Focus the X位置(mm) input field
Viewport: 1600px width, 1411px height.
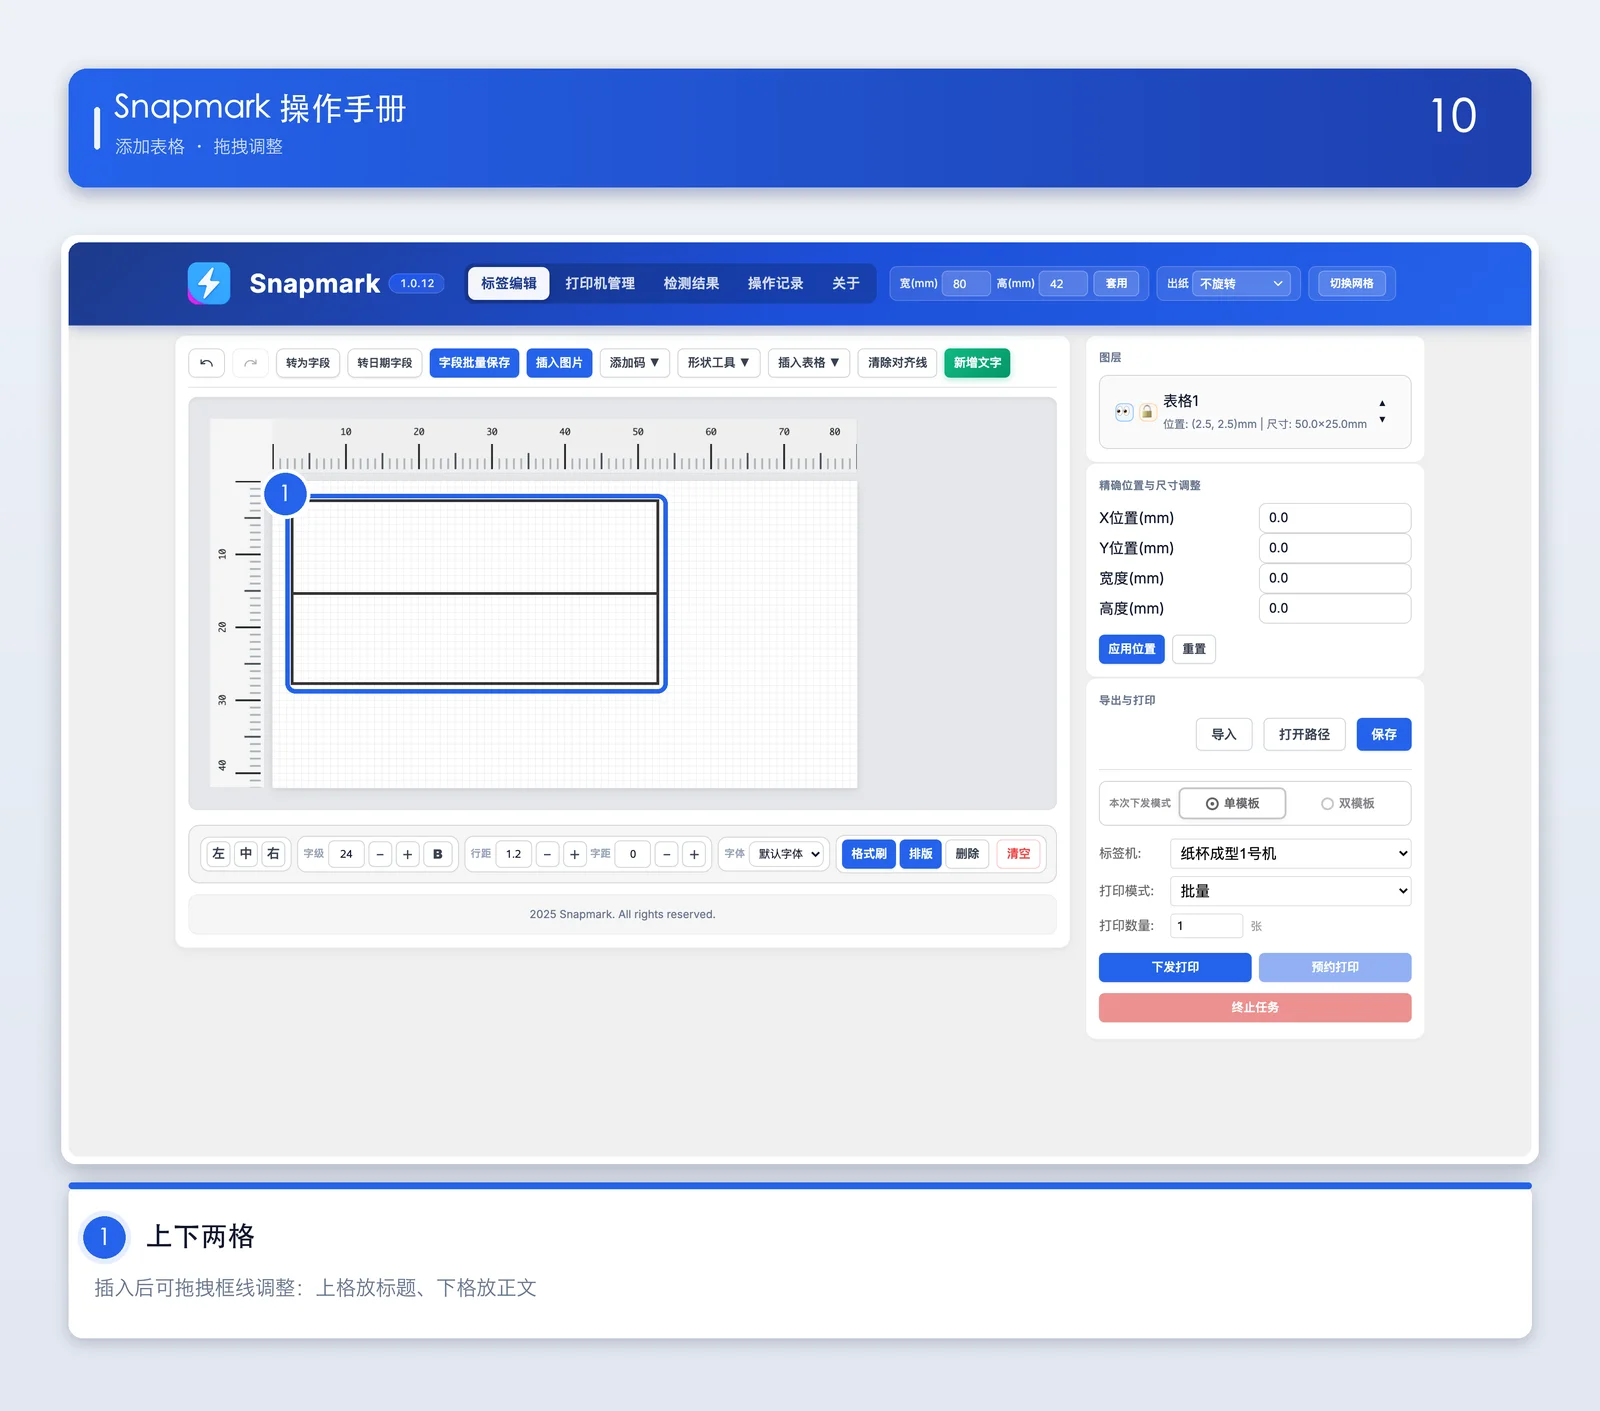(x=1335, y=518)
